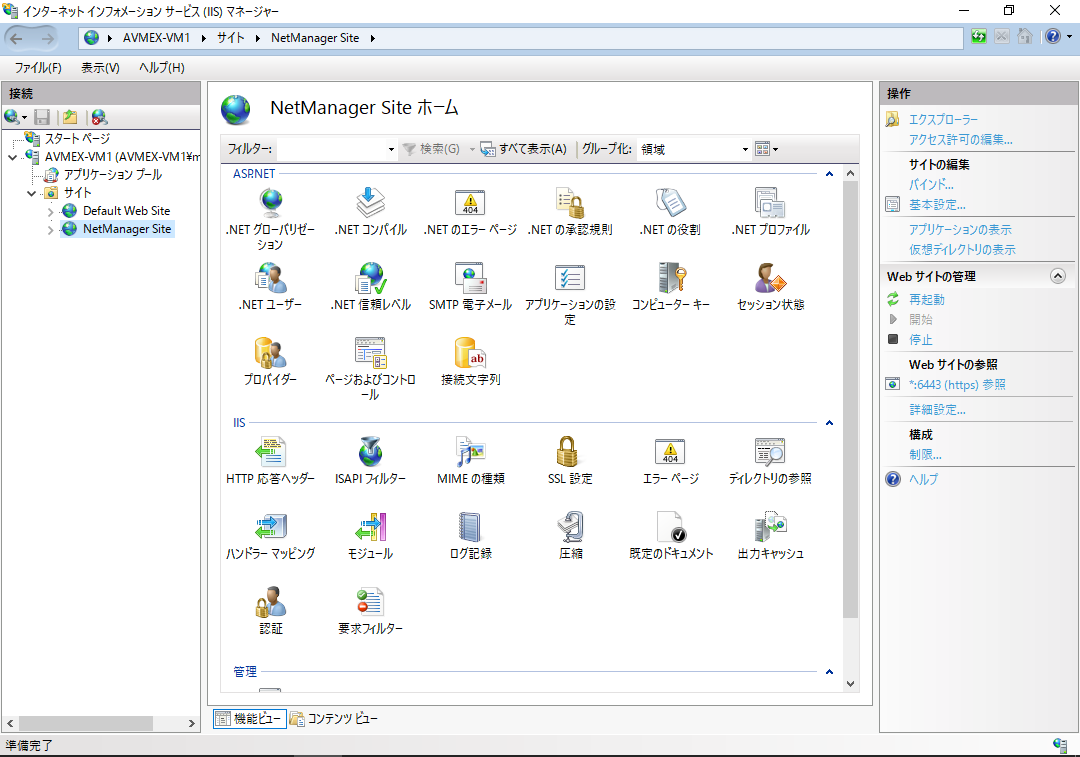Open the ファイル(F) menu
This screenshot has width=1080, height=757.
point(38,68)
